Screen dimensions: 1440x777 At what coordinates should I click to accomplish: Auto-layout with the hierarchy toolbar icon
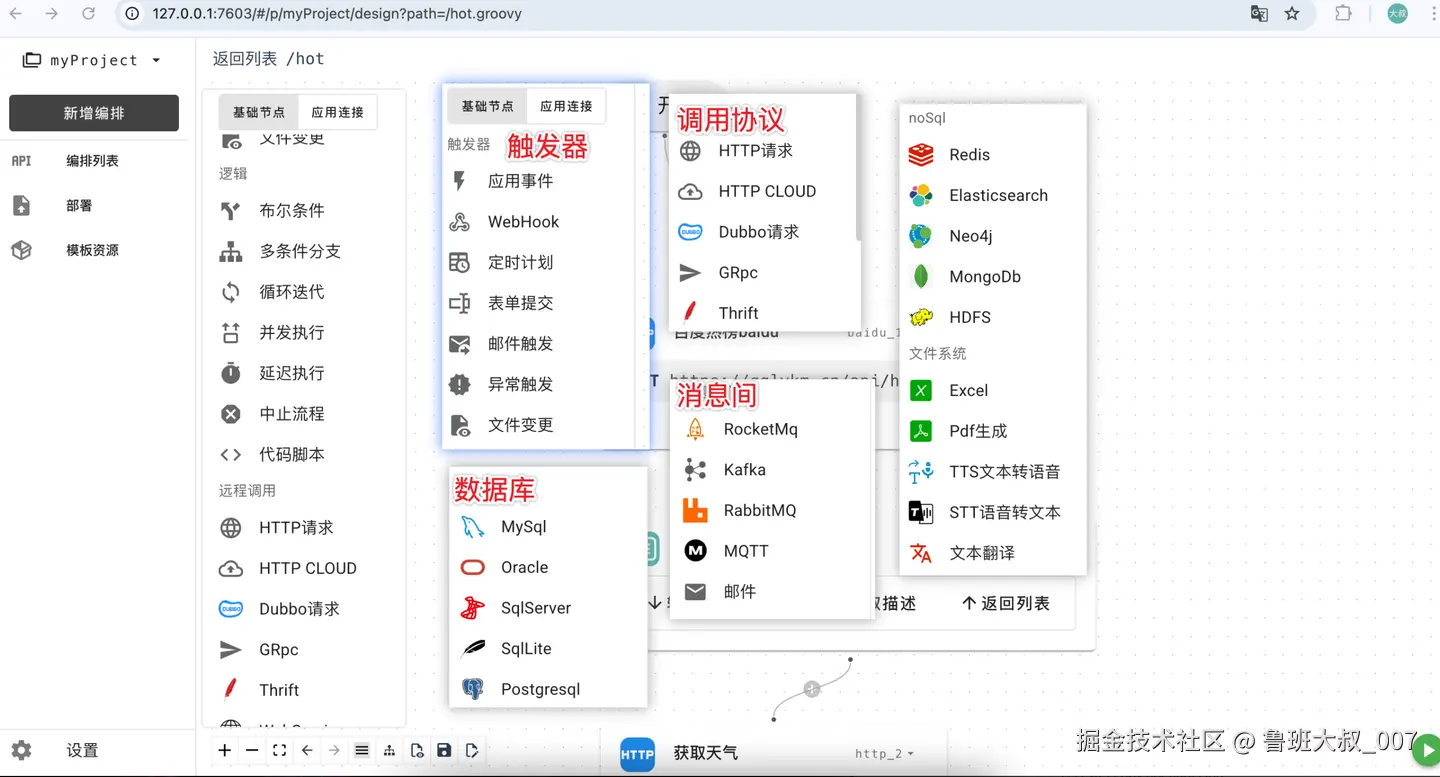(x=389, y=751)
